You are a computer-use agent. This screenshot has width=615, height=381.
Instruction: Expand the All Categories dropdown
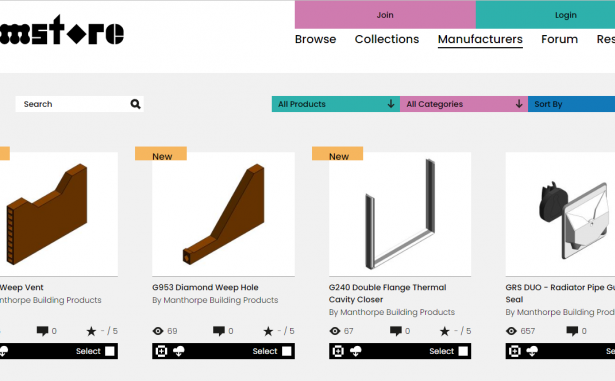(x=464, y=104)
